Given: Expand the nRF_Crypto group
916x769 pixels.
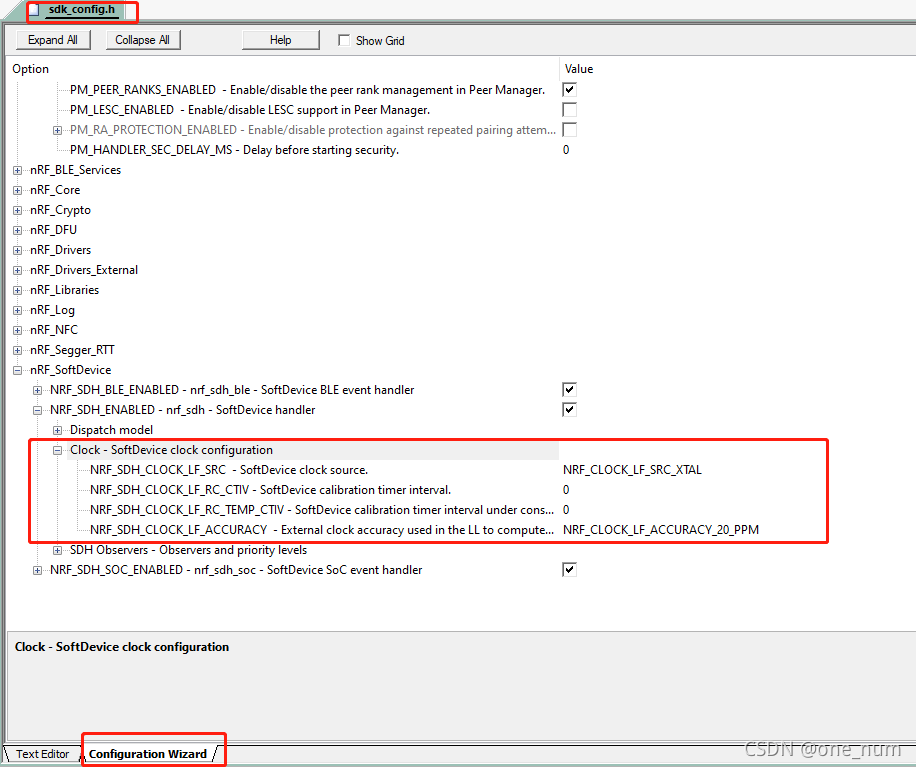Looking at the screenshot, I should tap(18, 210).
